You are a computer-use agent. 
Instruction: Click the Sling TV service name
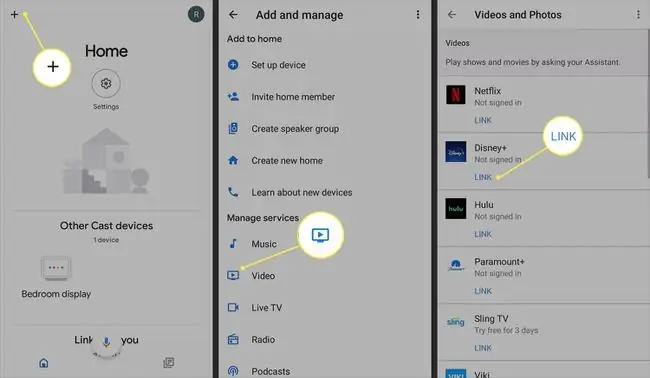click(491, 319)
